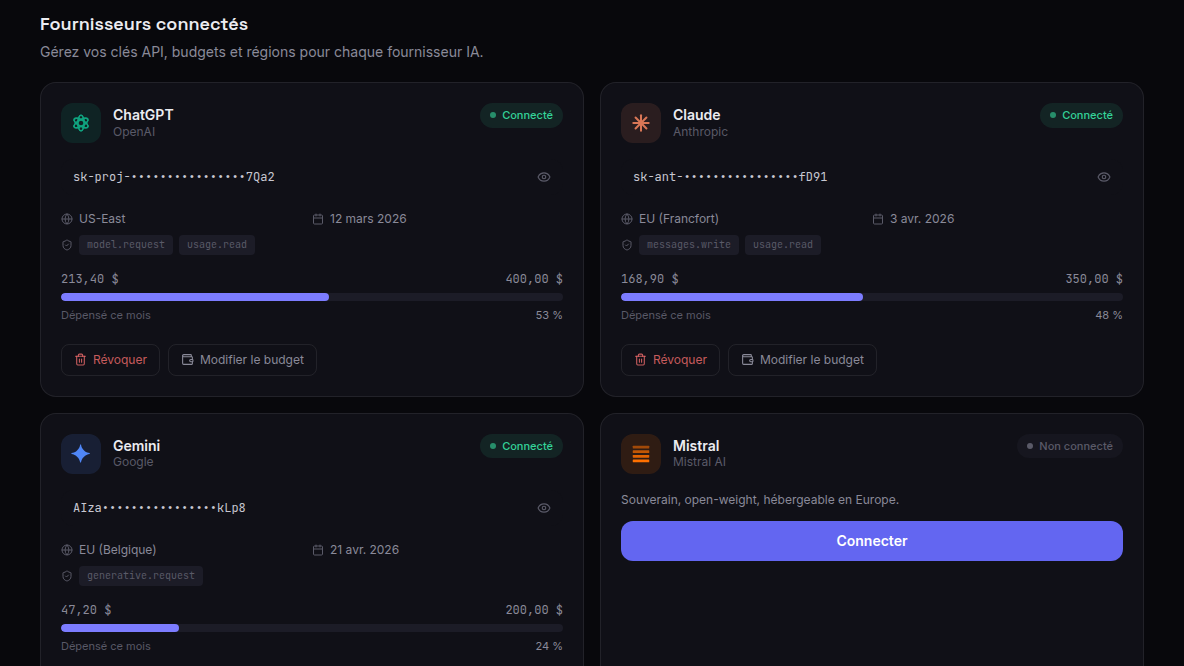Open Modifier le budget for ChatGPT
This screenshot has height=666, width=1184.
pyautogui.click(x=242, y=359)
